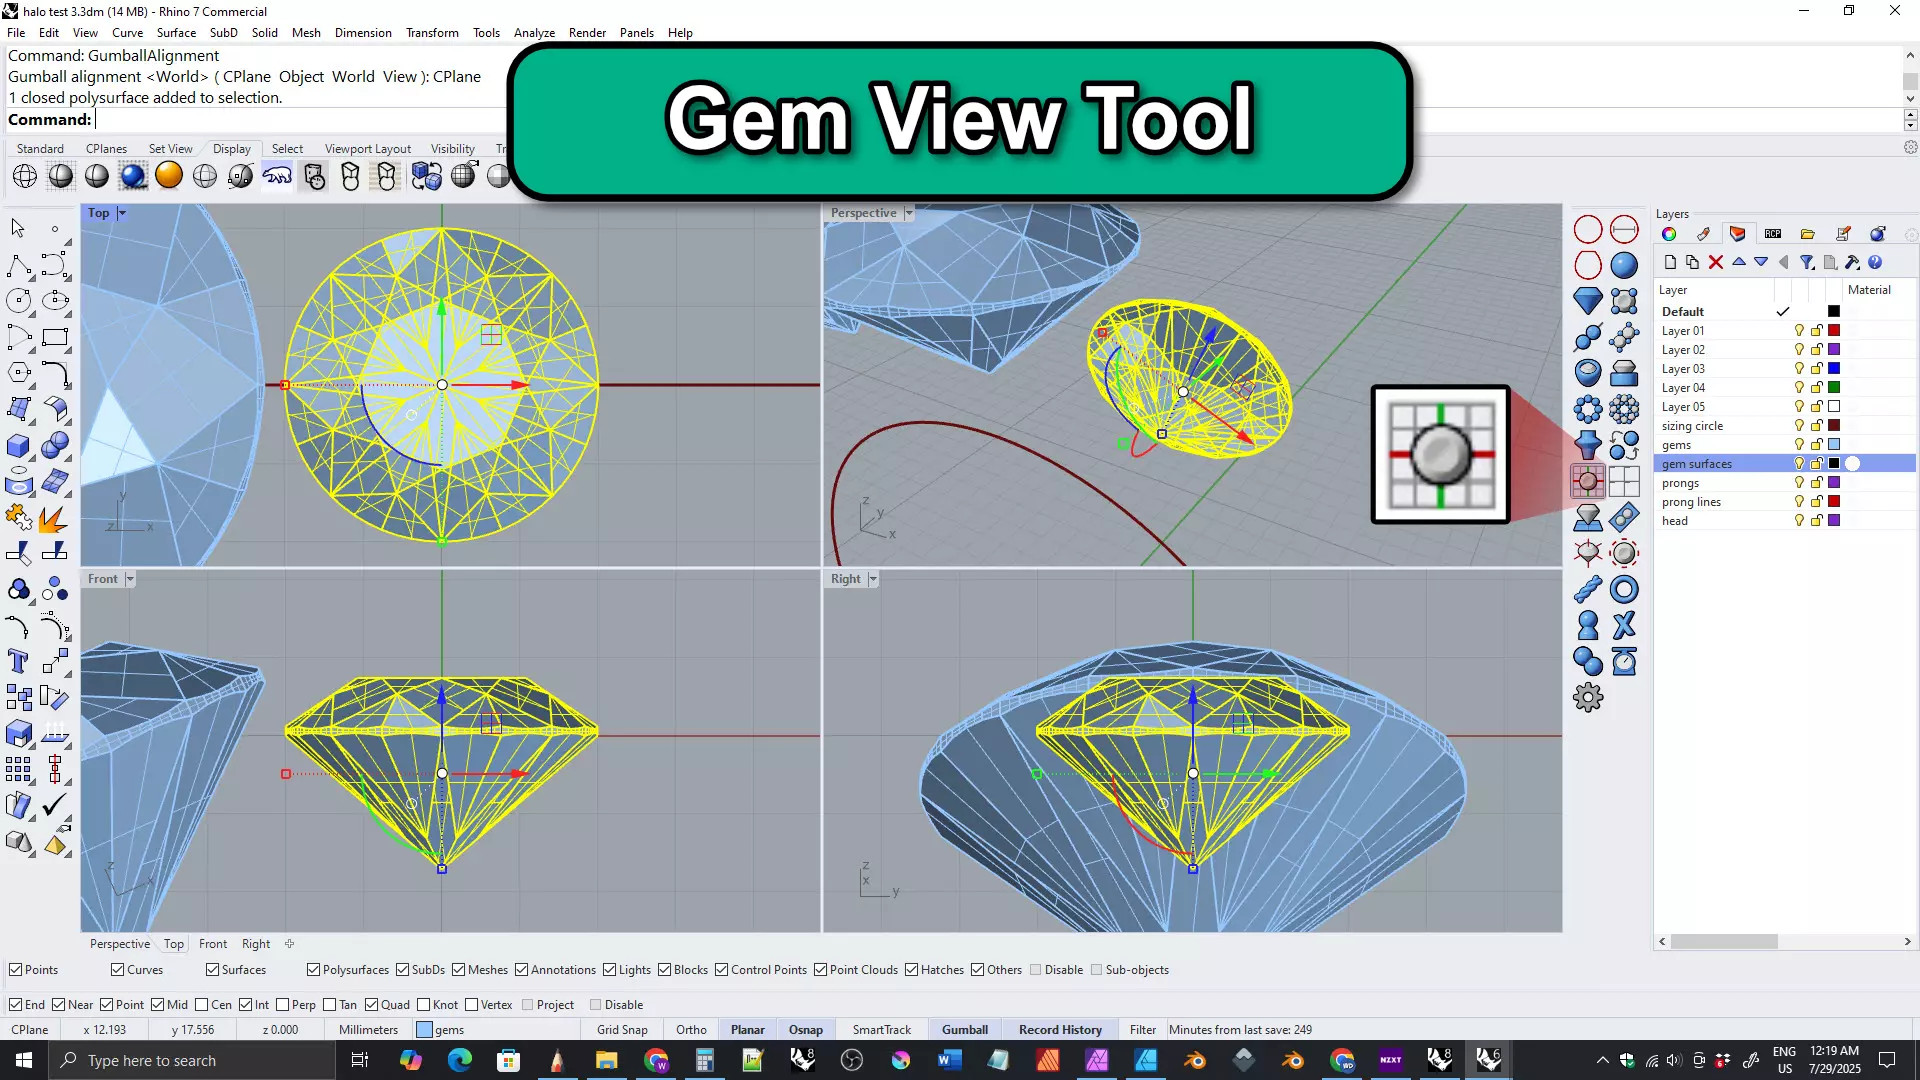The image size is (1920, 1080).
Task: Toggle Gumball in the status bar
Action: [964, 1030]
